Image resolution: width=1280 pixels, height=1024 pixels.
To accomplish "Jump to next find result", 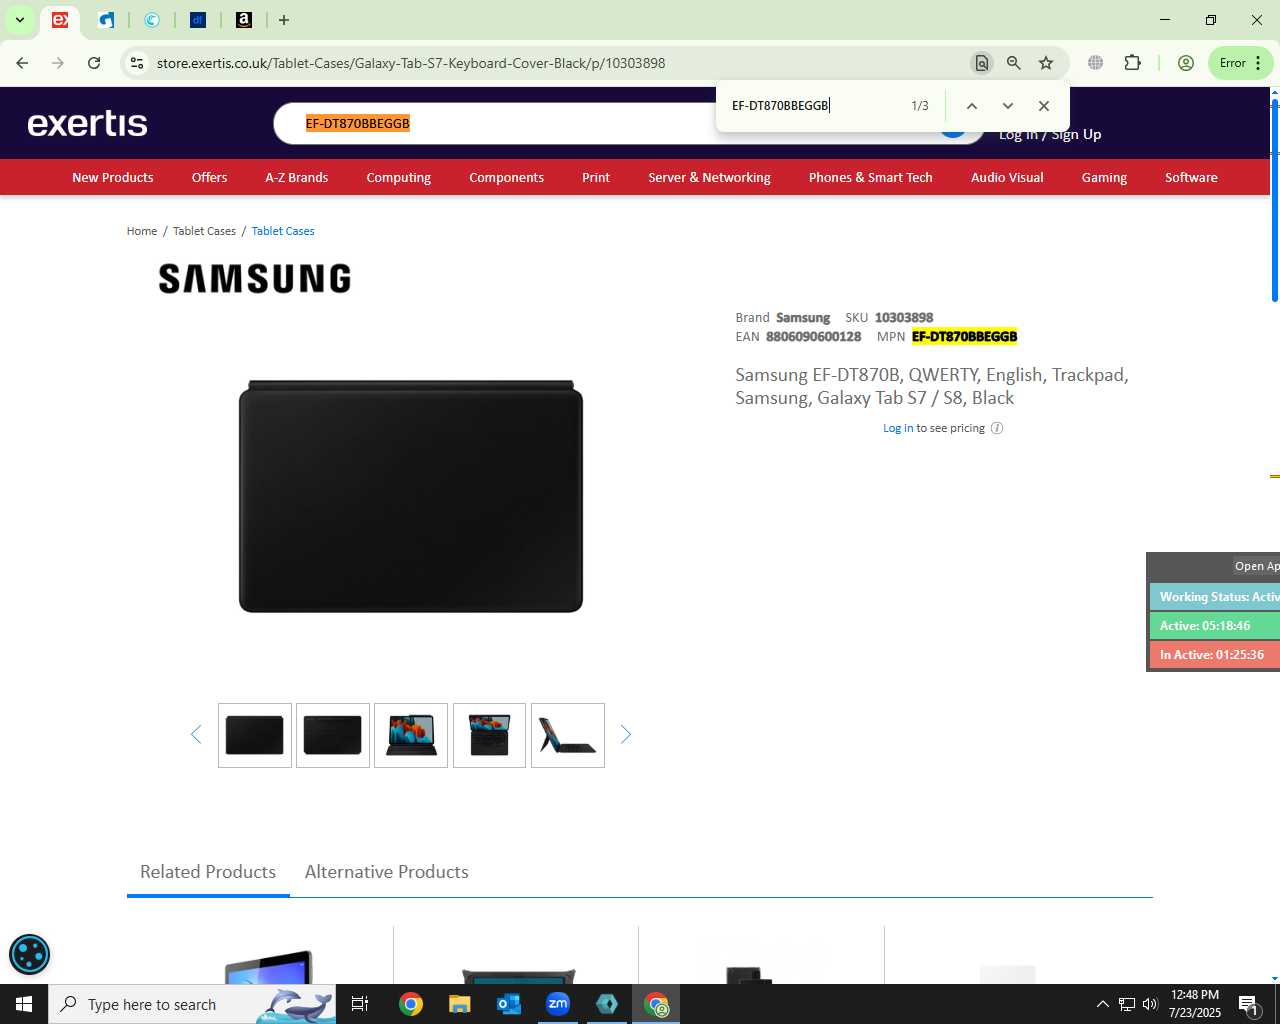I will tap(1008, 106).
